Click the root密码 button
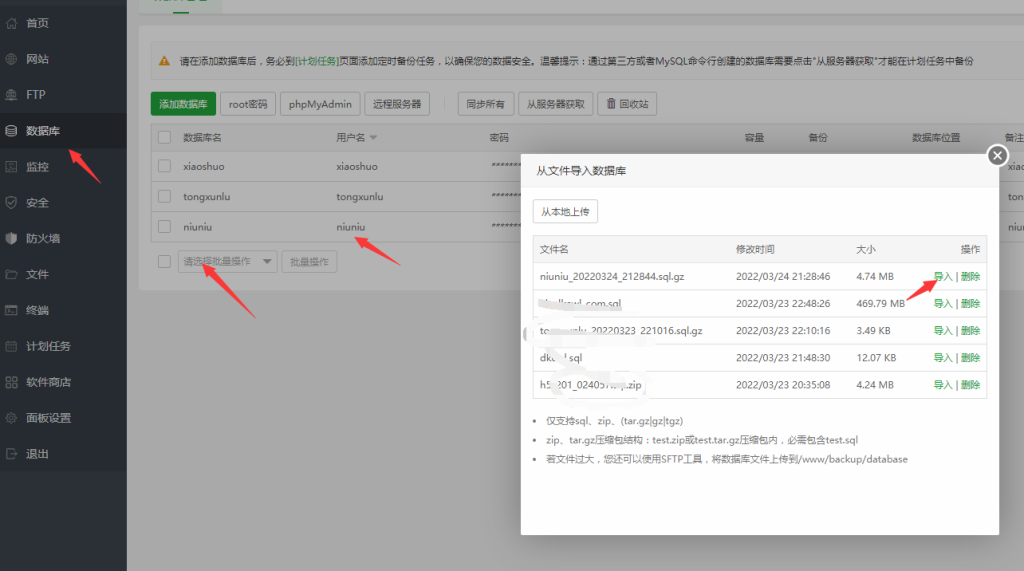This screenshot has height=571, width=1024. pos(248,104)
